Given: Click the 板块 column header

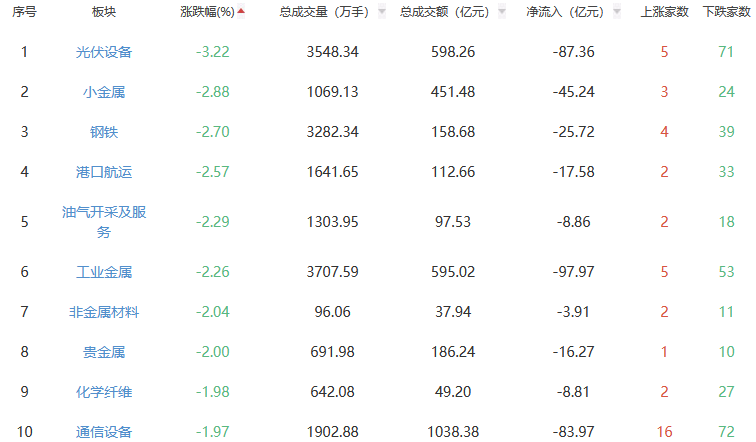Looking at the screenshot, I should point(103,12).
